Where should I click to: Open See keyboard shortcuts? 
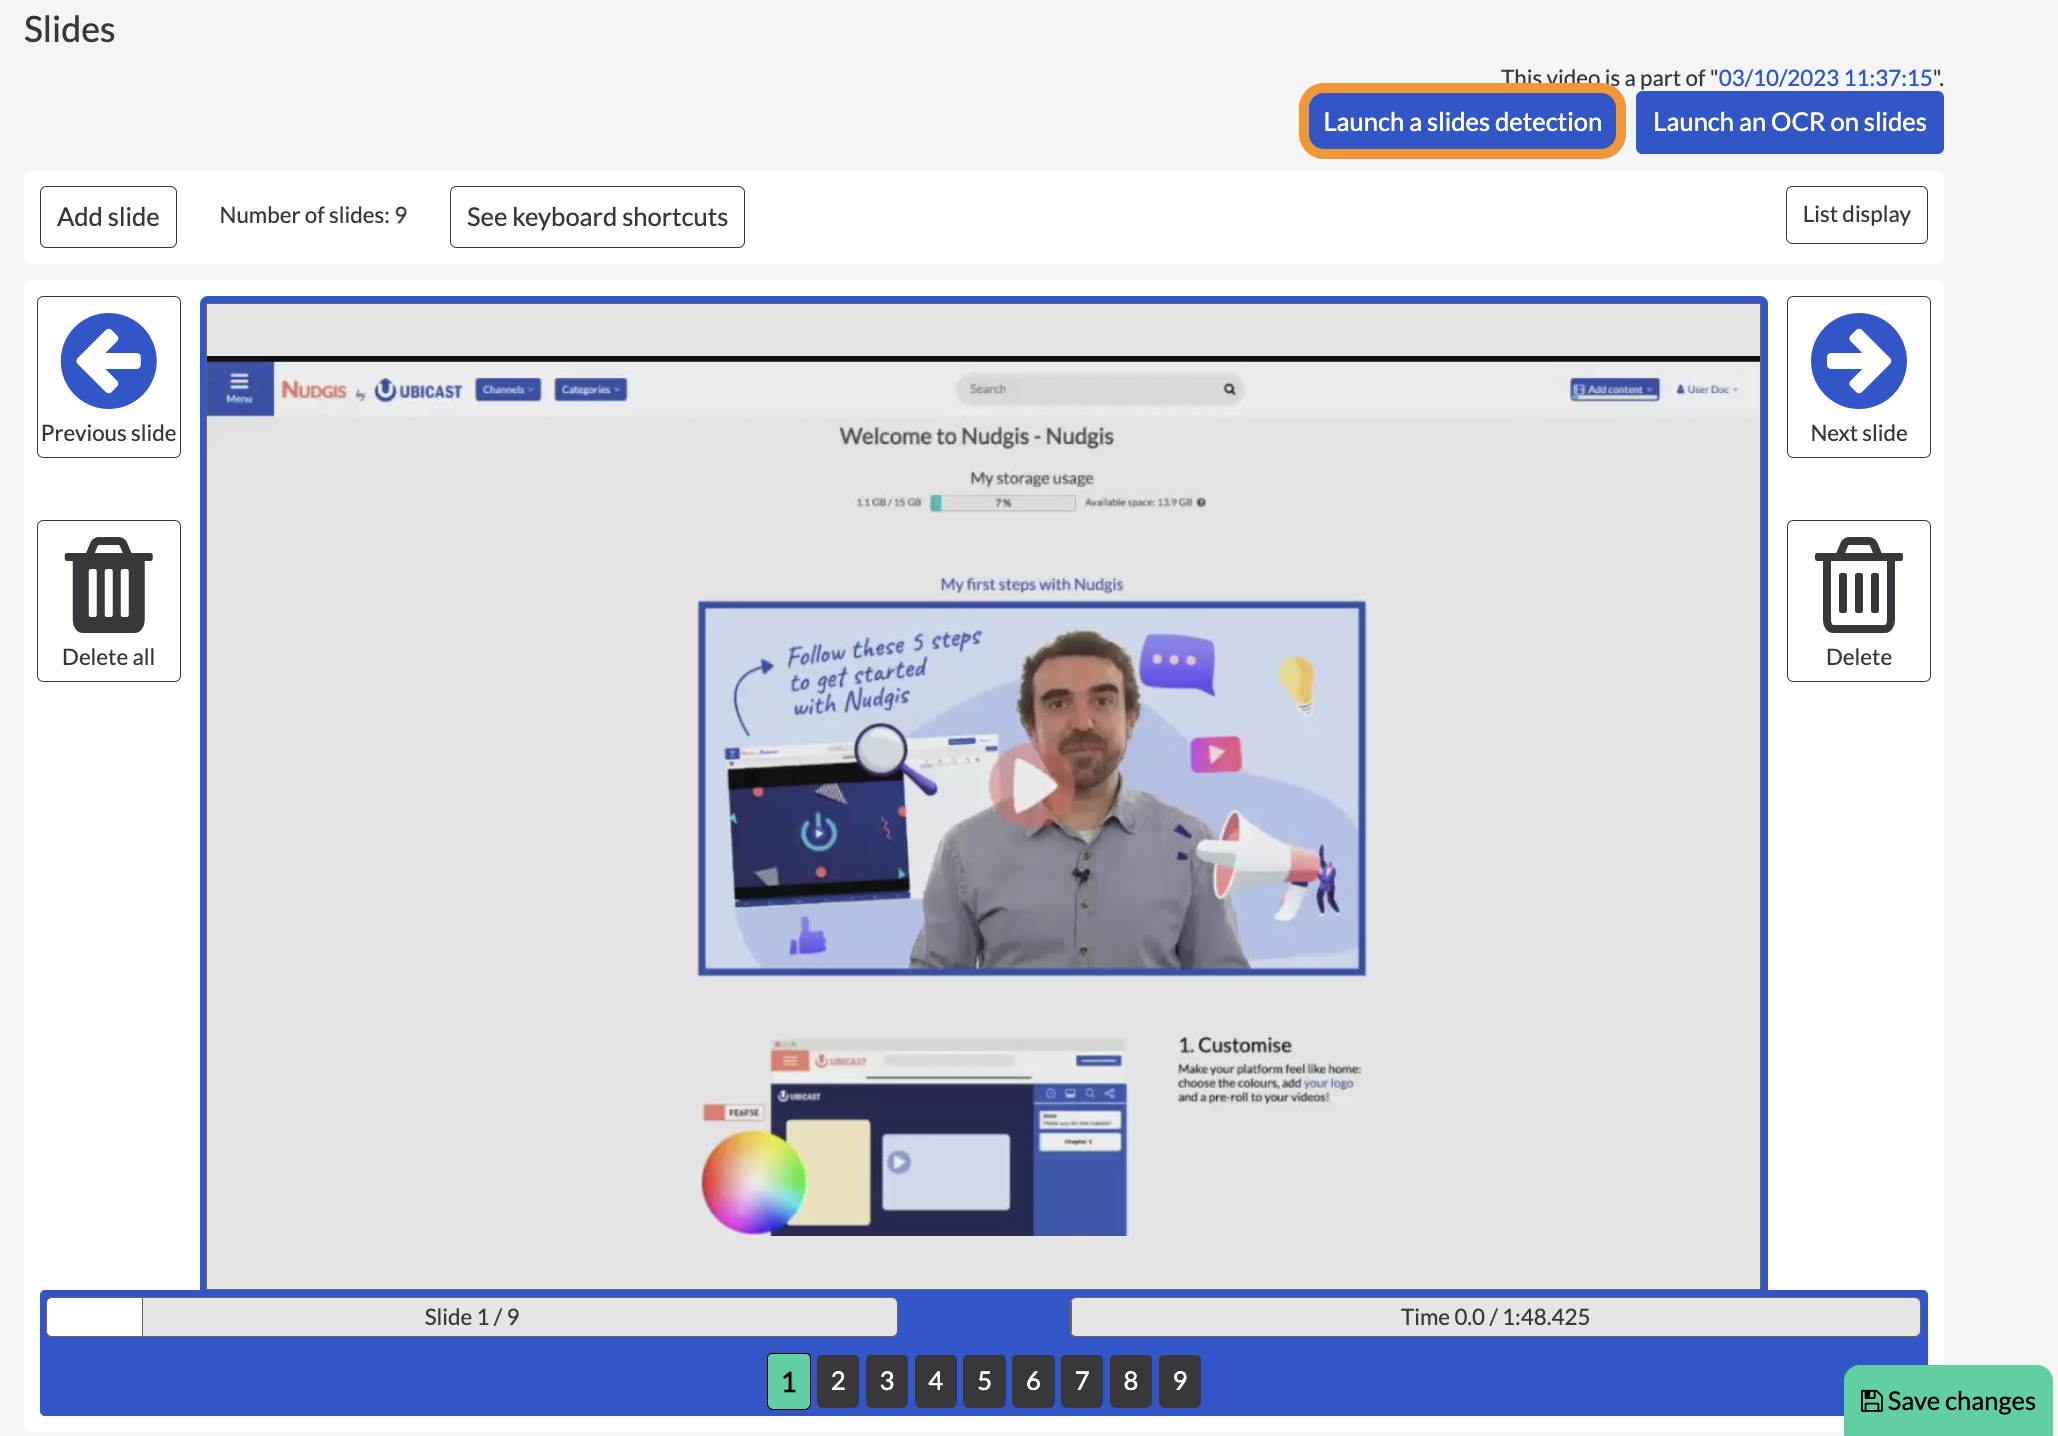597,216
